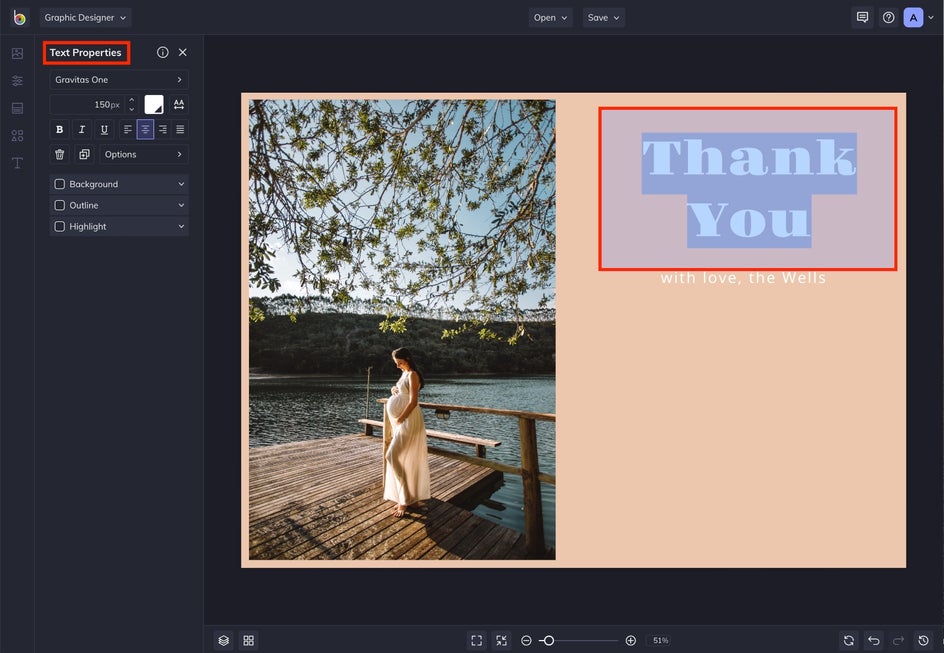Toggle italic formatting

pos(82,129)
